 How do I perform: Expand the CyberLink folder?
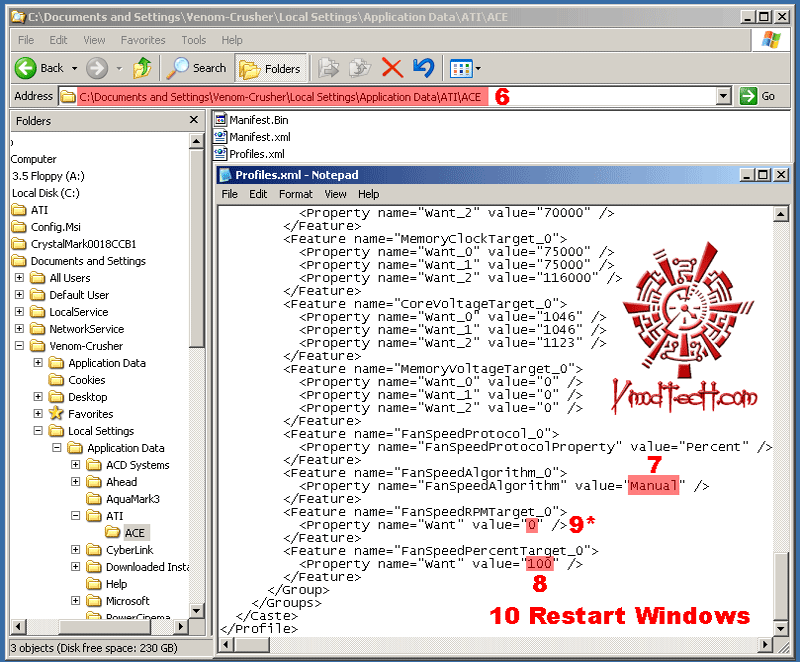tap(76, 549)
